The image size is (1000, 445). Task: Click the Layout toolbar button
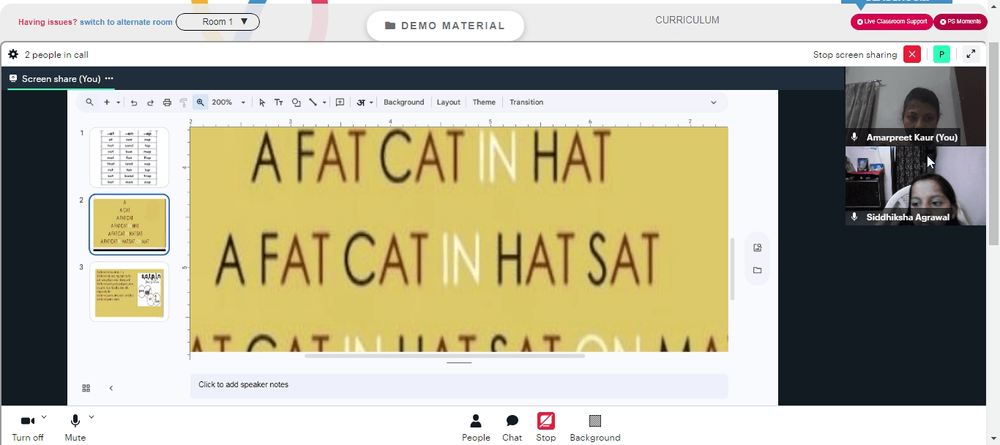(448, 102)
